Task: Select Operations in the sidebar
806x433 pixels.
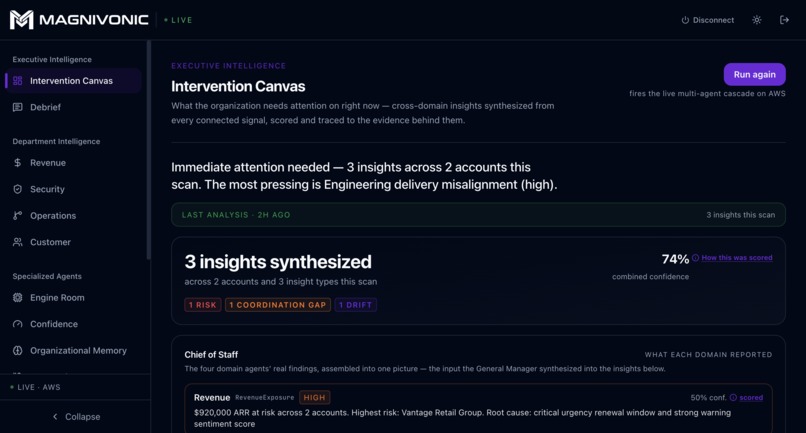Action: tap(73, 215)
